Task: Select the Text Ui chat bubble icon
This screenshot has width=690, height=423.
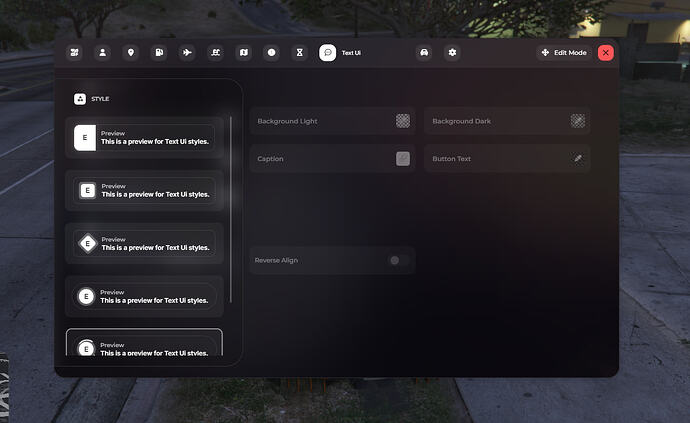Action: pyautogui.click(x=327, y=52)
